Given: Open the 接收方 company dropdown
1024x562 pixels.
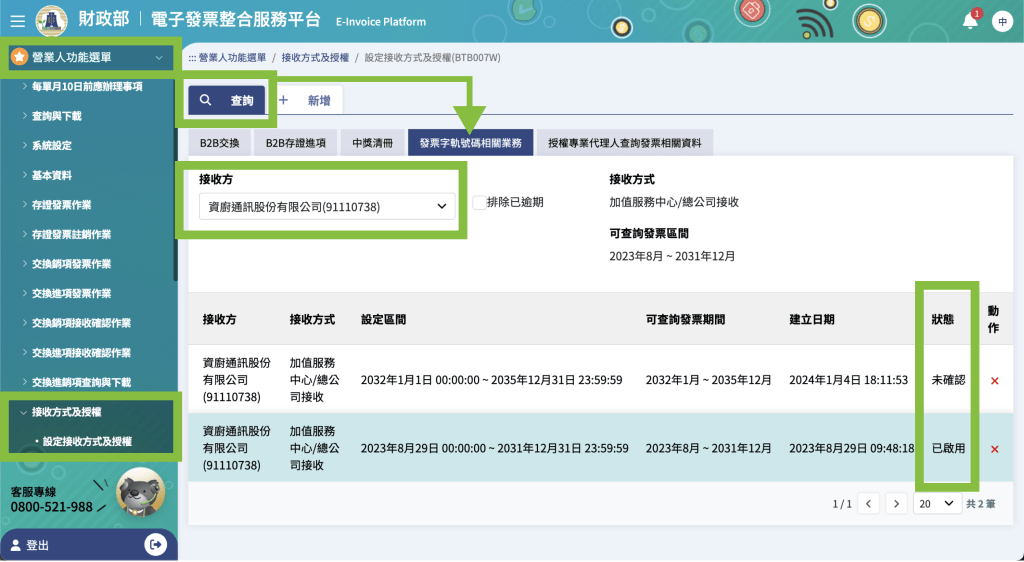Looking at the screenshot, I should [x=324, y=207].
